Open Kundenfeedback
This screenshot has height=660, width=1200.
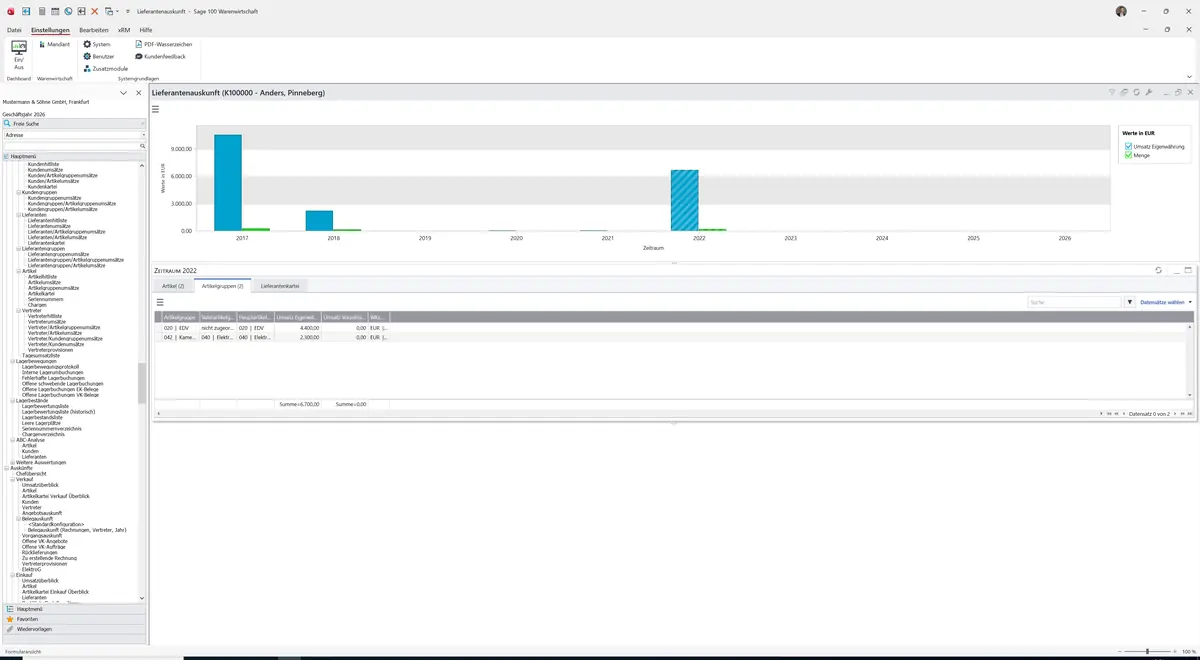click(160, 56)
